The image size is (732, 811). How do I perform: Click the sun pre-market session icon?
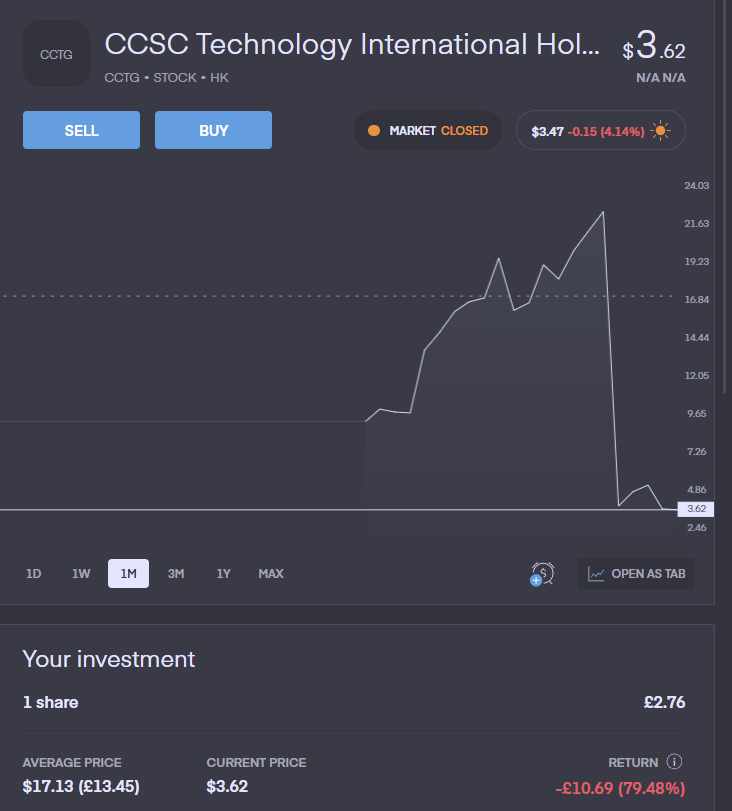click(x=660, y=131)
